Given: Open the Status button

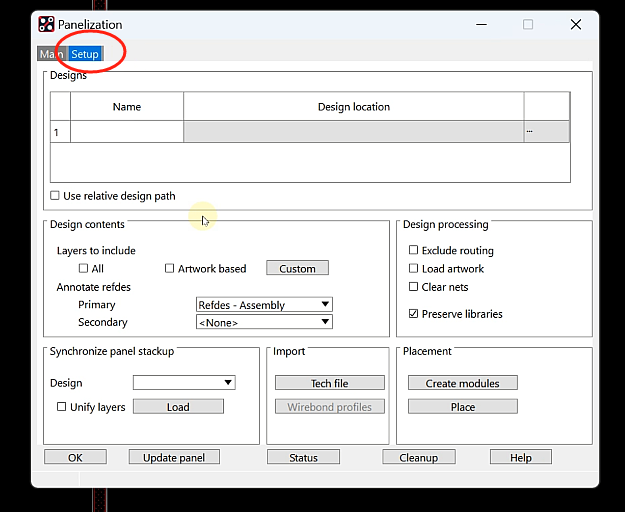Looking at the screenshot, I should [303, 457].
